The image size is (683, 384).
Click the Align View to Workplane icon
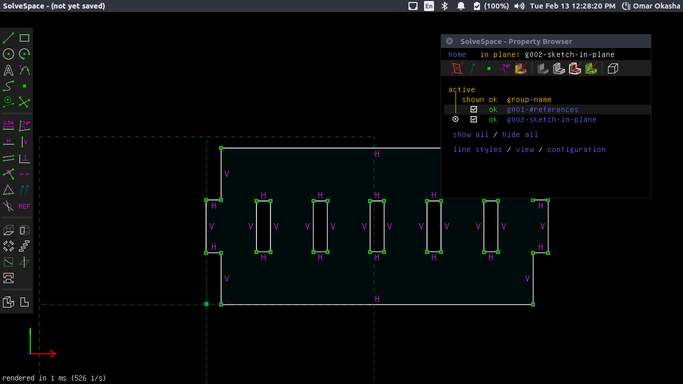click(24, 302)
